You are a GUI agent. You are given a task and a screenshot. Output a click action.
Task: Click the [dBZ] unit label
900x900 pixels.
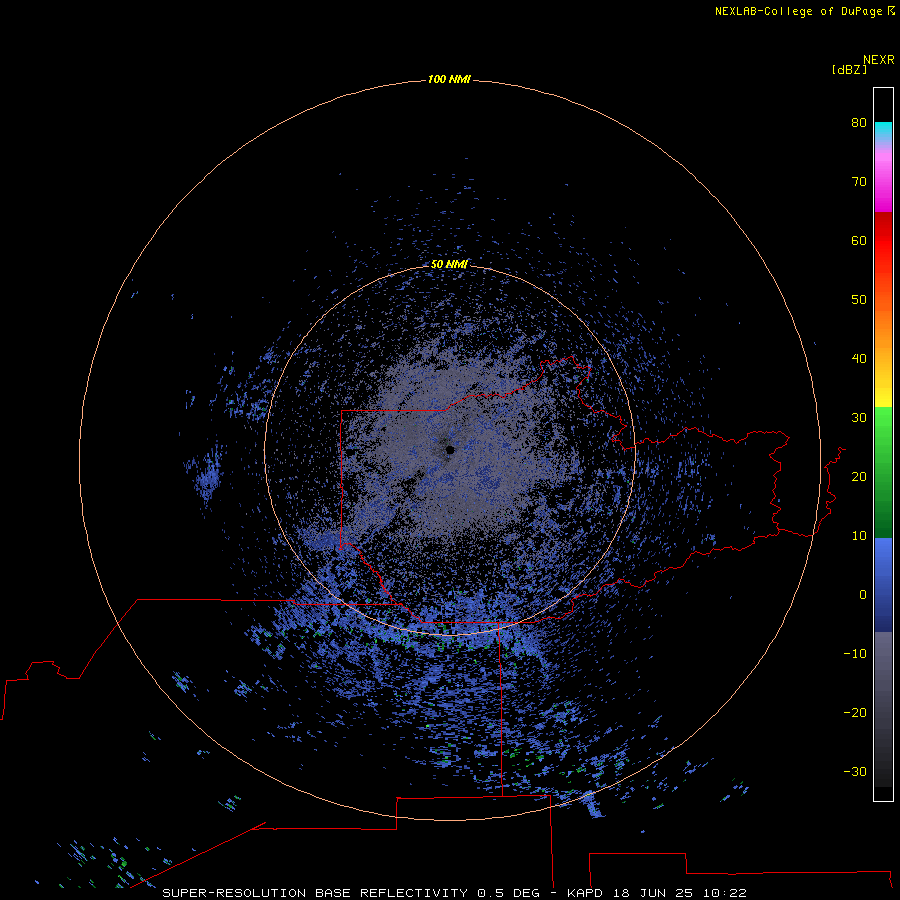point(849,70)
